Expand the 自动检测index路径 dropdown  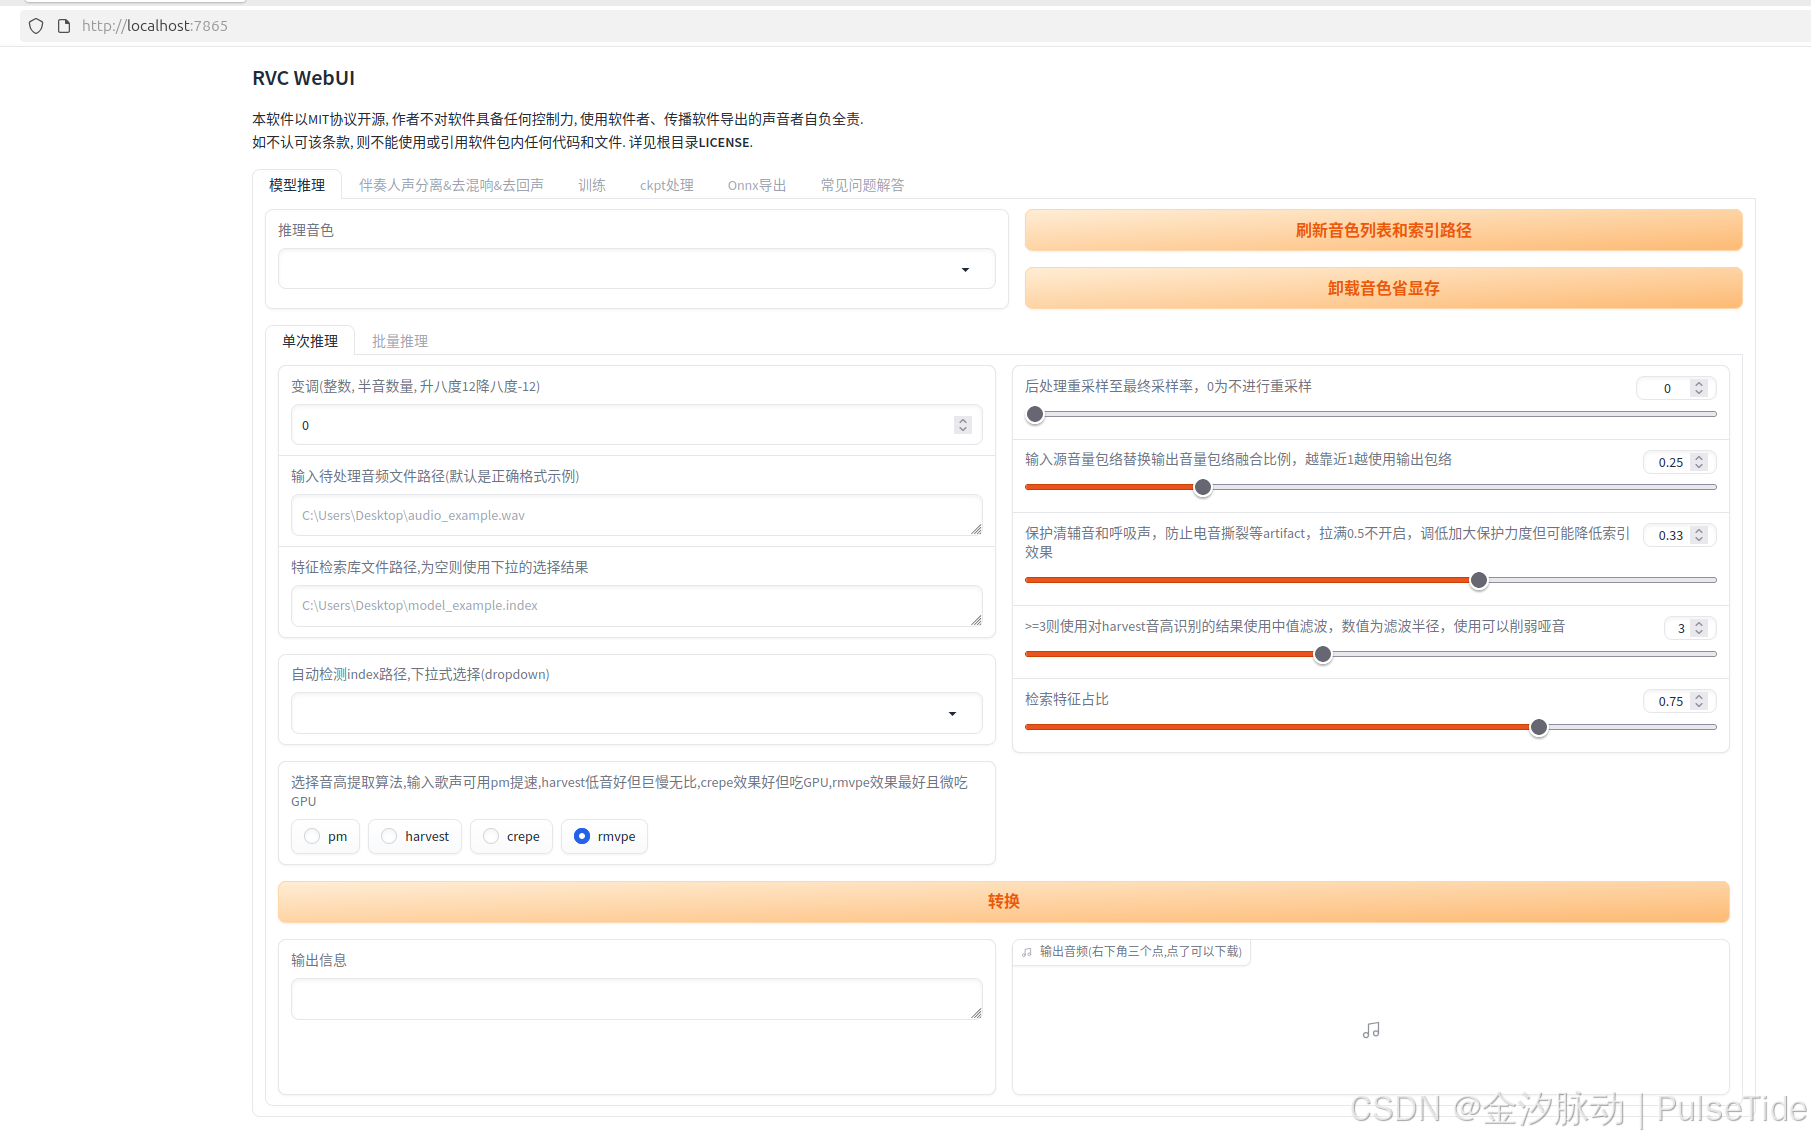point(636,713)
